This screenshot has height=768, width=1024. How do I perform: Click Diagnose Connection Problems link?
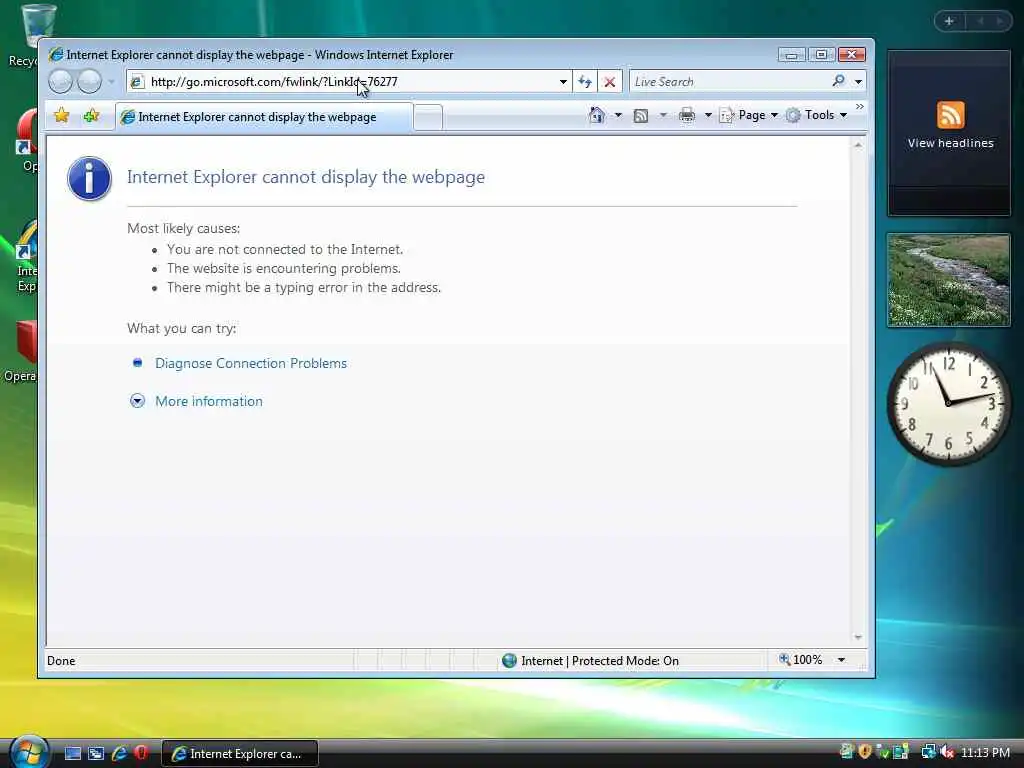(x=251, y=363)
